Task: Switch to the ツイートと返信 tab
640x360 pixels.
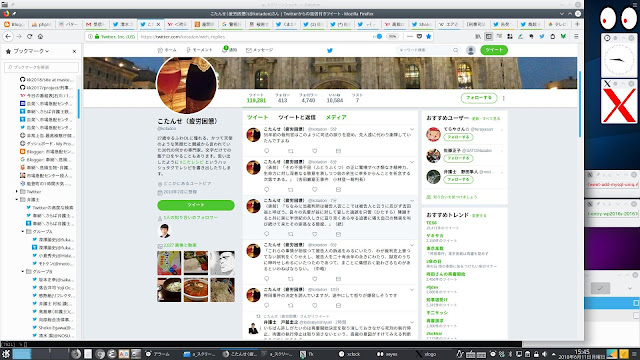Action: pos(297,118)
